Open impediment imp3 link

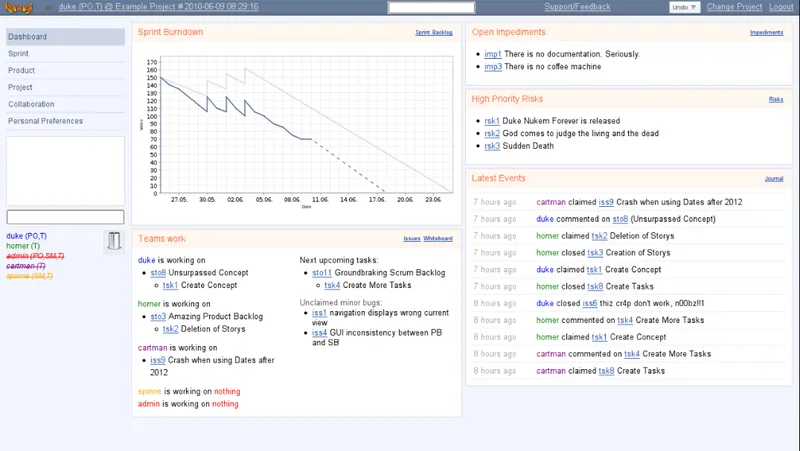pyautogui.click(x=493, y=66)
